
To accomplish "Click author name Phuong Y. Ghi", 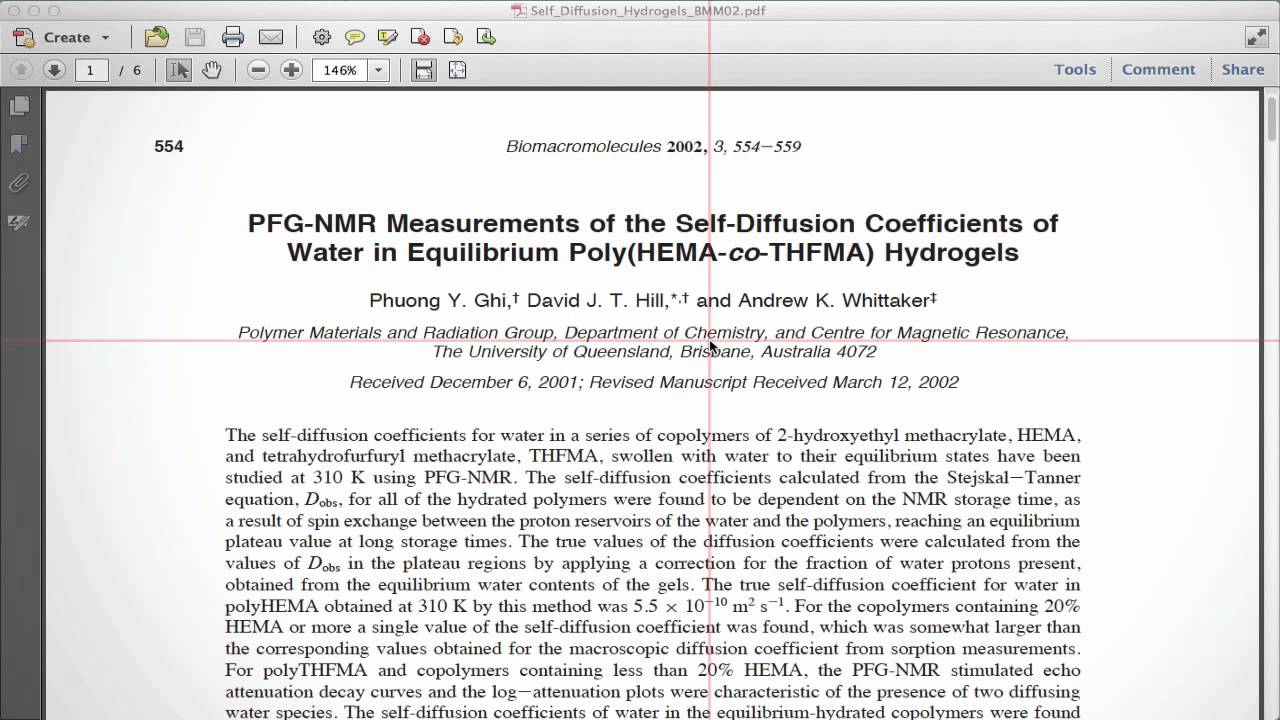I will click(x=441, y=300).
